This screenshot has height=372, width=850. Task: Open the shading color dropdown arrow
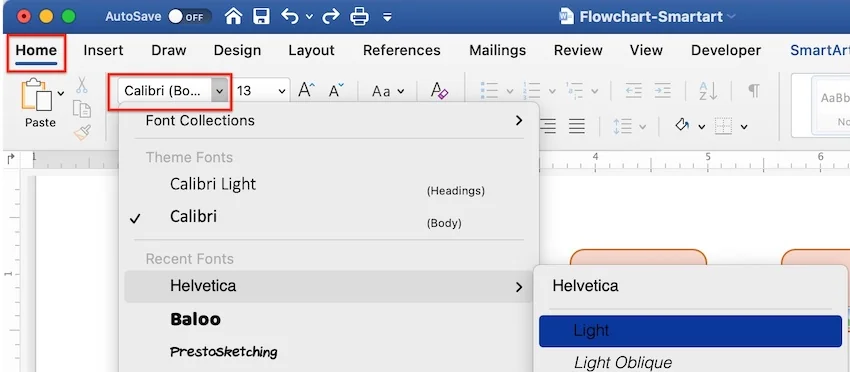click(701, 127)
